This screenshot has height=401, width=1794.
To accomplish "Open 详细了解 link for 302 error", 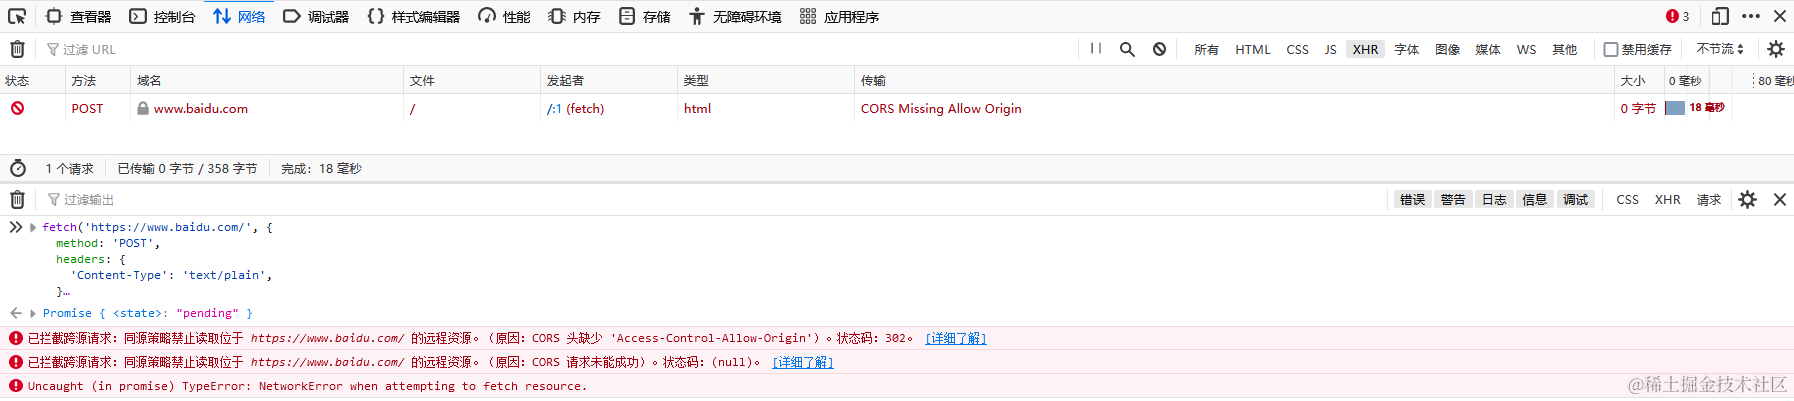I will pyautogui.click(x=956, y=339).
